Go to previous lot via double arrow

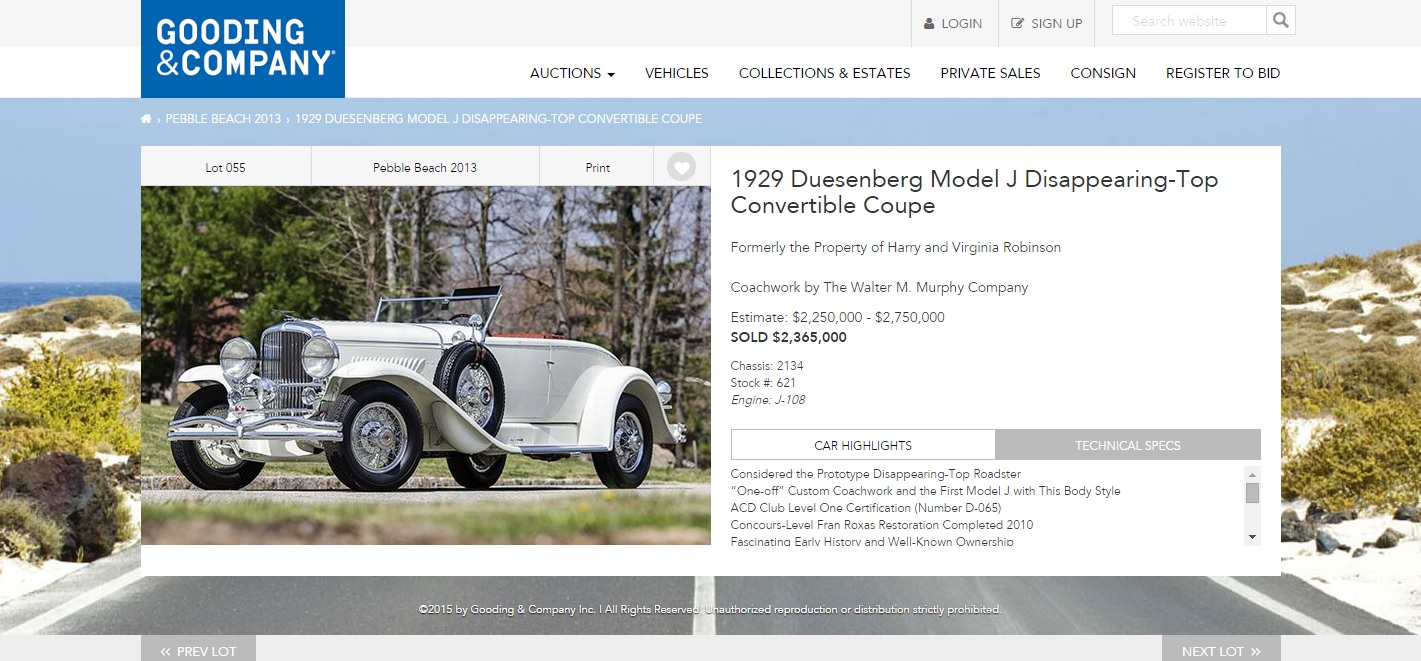click(x=166, y=651)
